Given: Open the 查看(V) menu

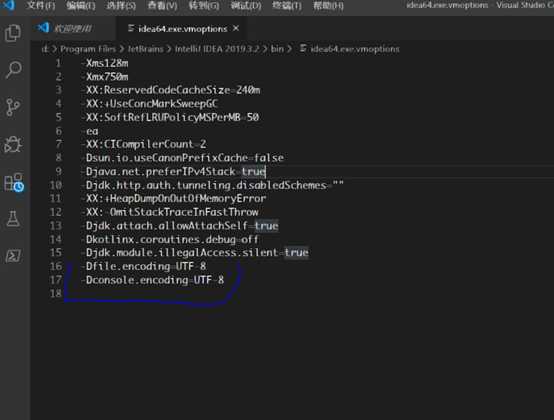Looking at the screenshot, I should (x=163, y=6).
